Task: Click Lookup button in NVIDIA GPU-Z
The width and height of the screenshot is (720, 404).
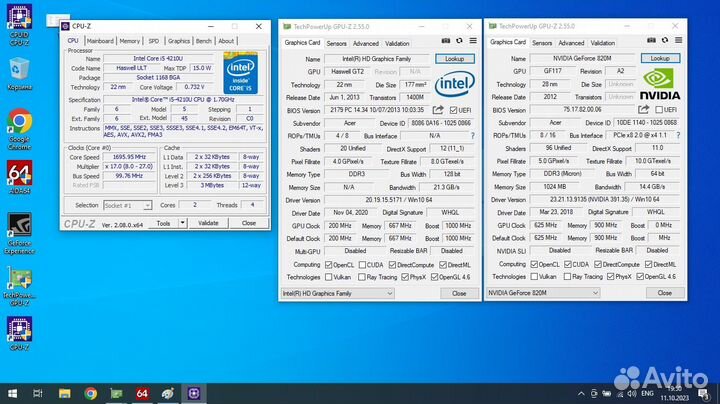Action: (660, 58)
